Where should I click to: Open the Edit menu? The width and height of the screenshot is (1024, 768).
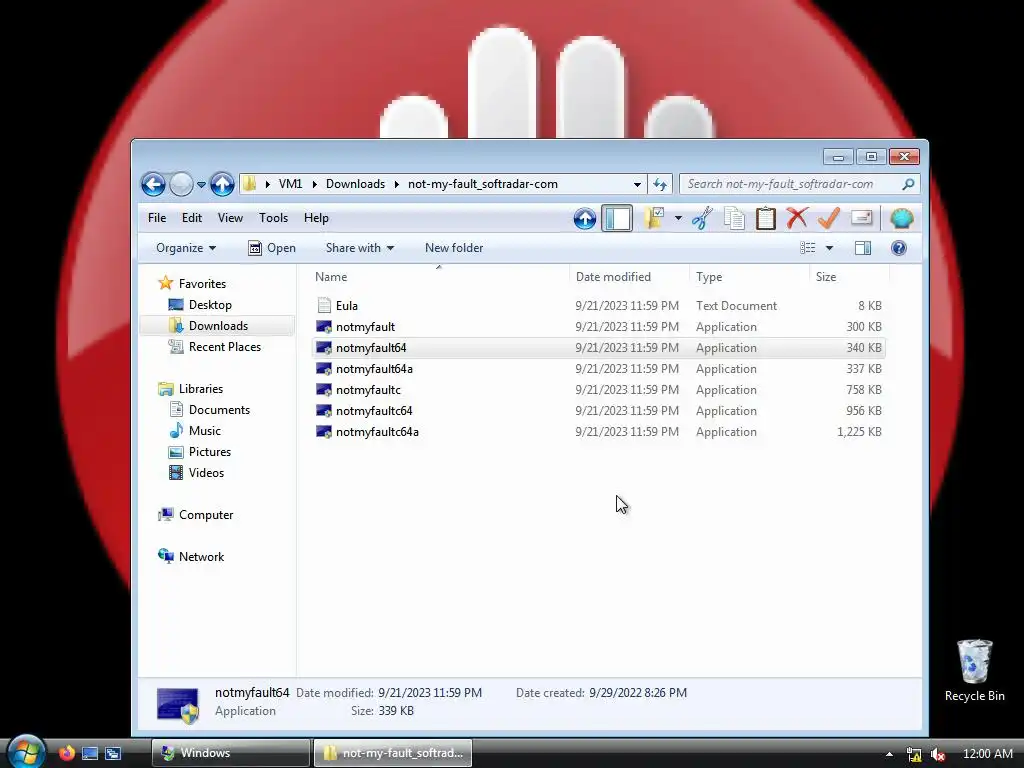tap(191, 218)
